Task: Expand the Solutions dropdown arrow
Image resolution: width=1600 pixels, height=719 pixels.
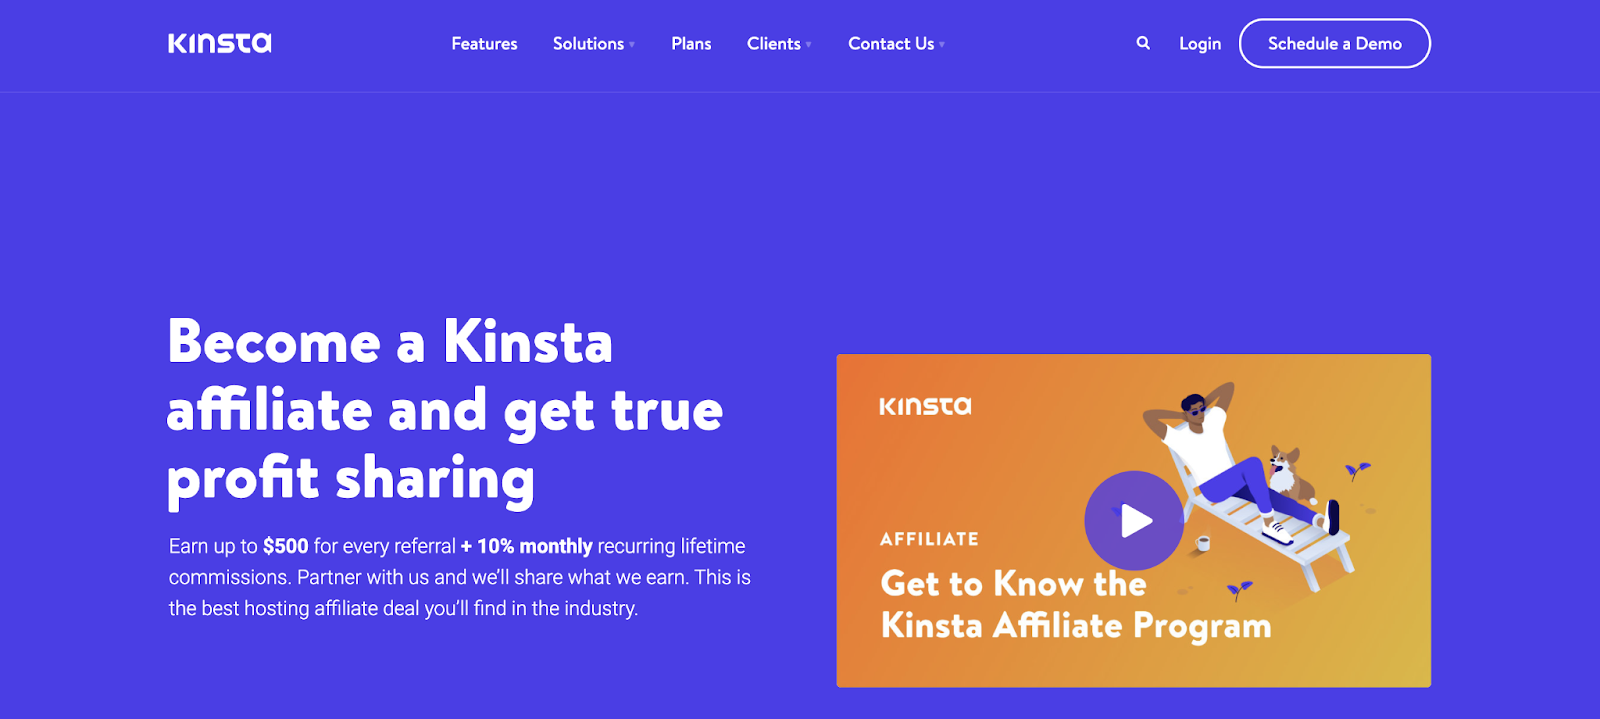Action: 632,45
